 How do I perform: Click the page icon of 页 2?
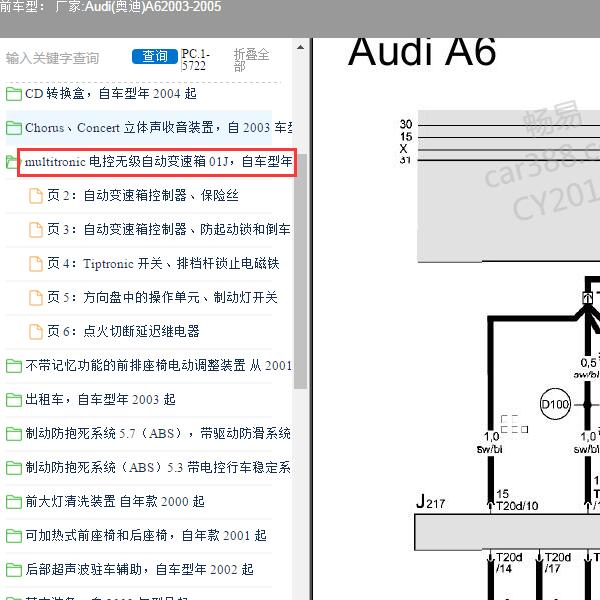coord(36,196)
